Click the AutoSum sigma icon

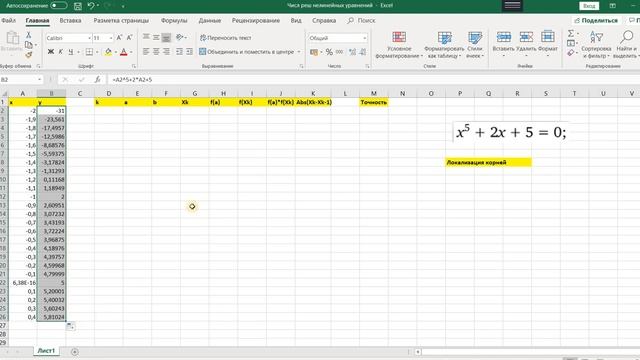click(571, 33)
